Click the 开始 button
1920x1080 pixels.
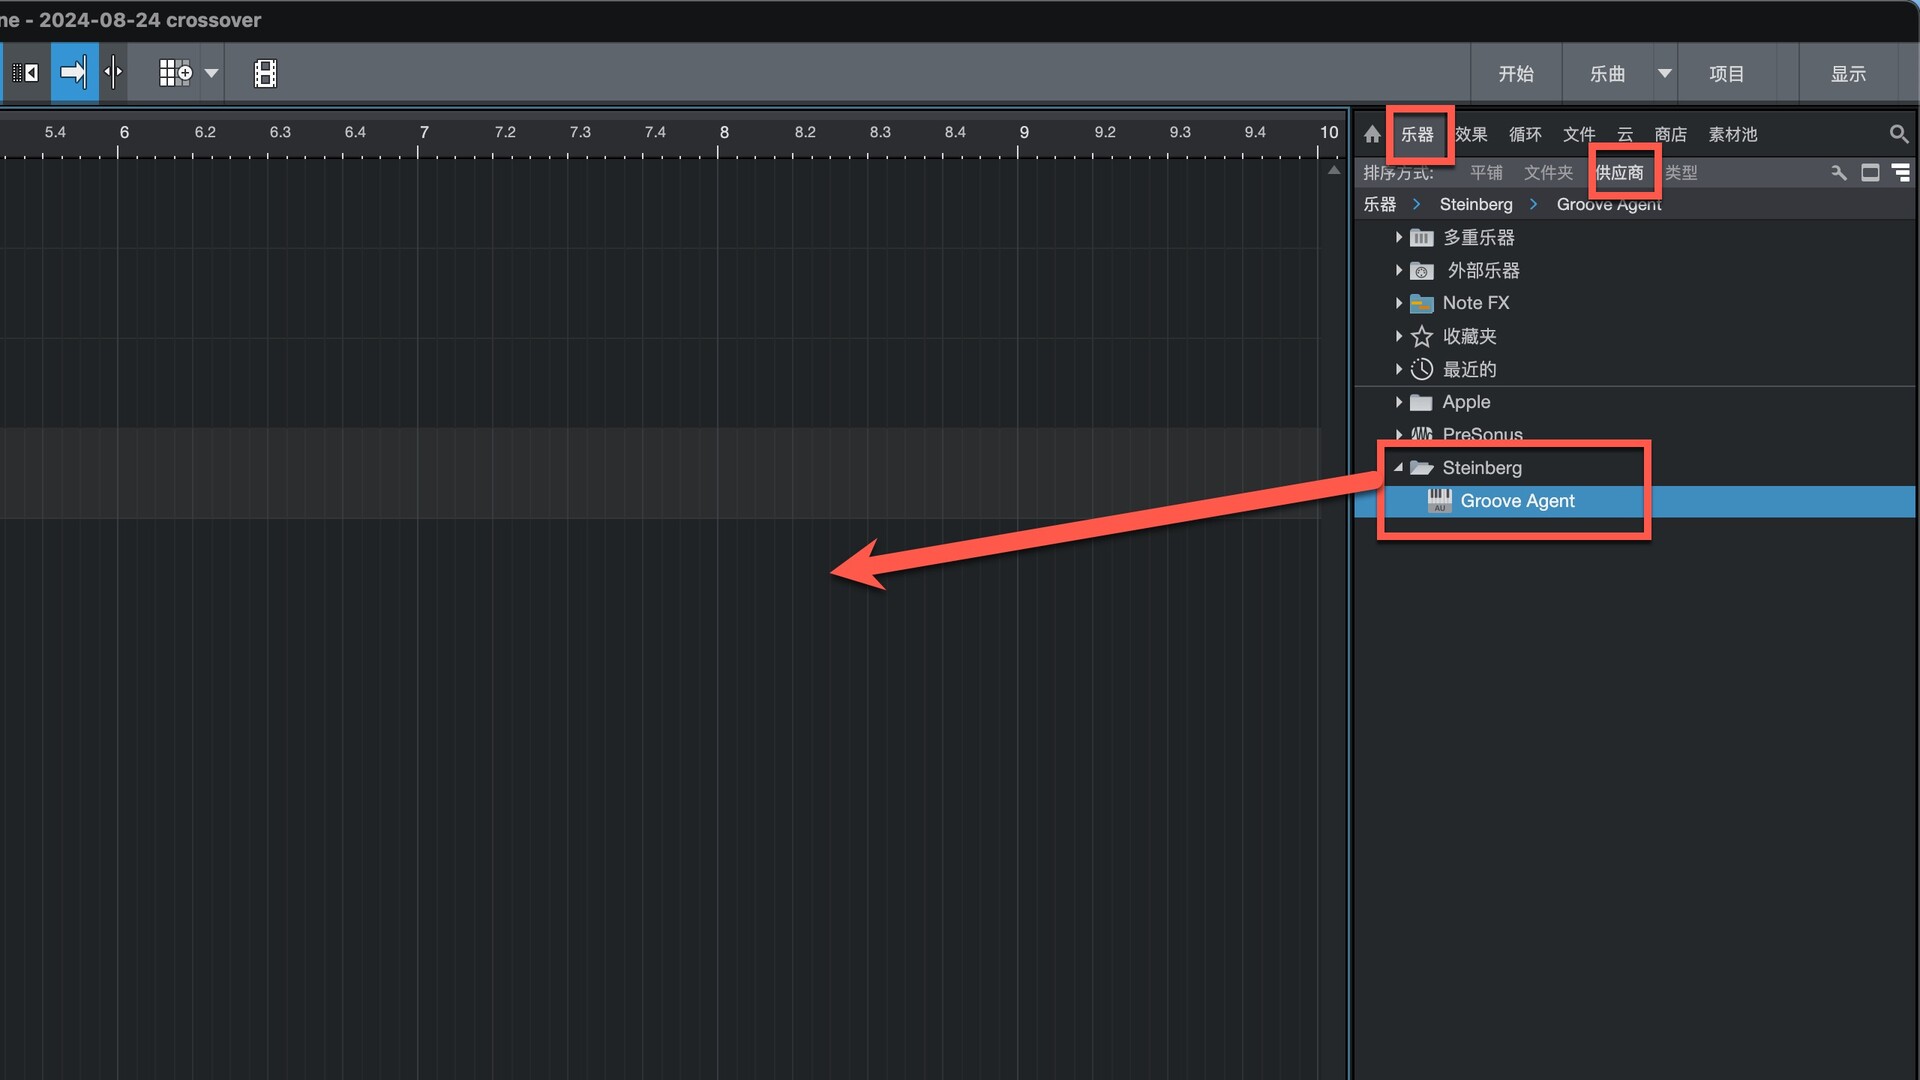click(x=1515, y=73)
